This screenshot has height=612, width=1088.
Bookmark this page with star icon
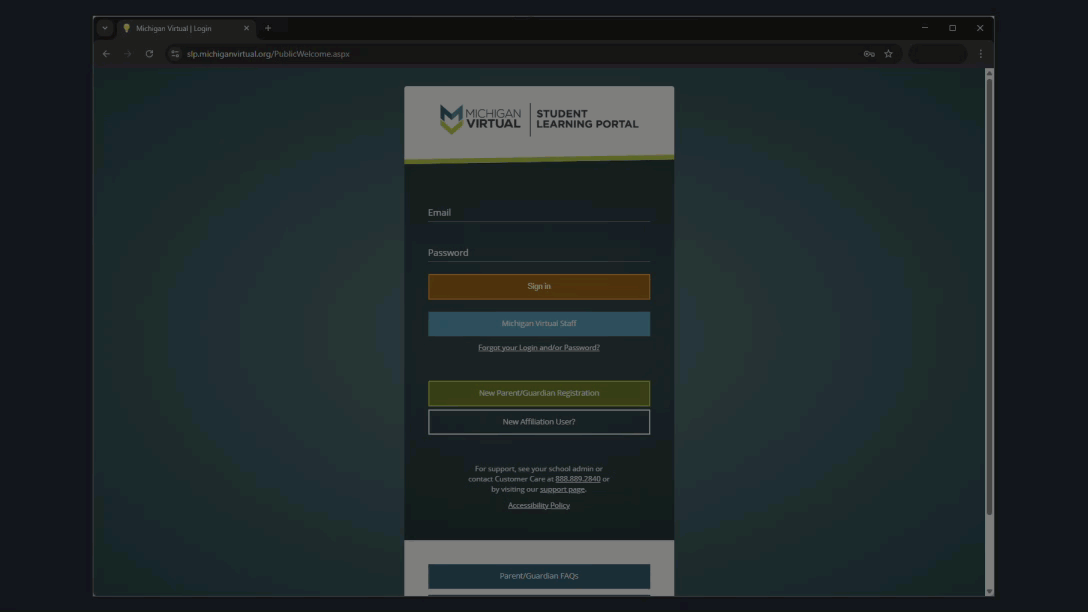tap(888, 53)
